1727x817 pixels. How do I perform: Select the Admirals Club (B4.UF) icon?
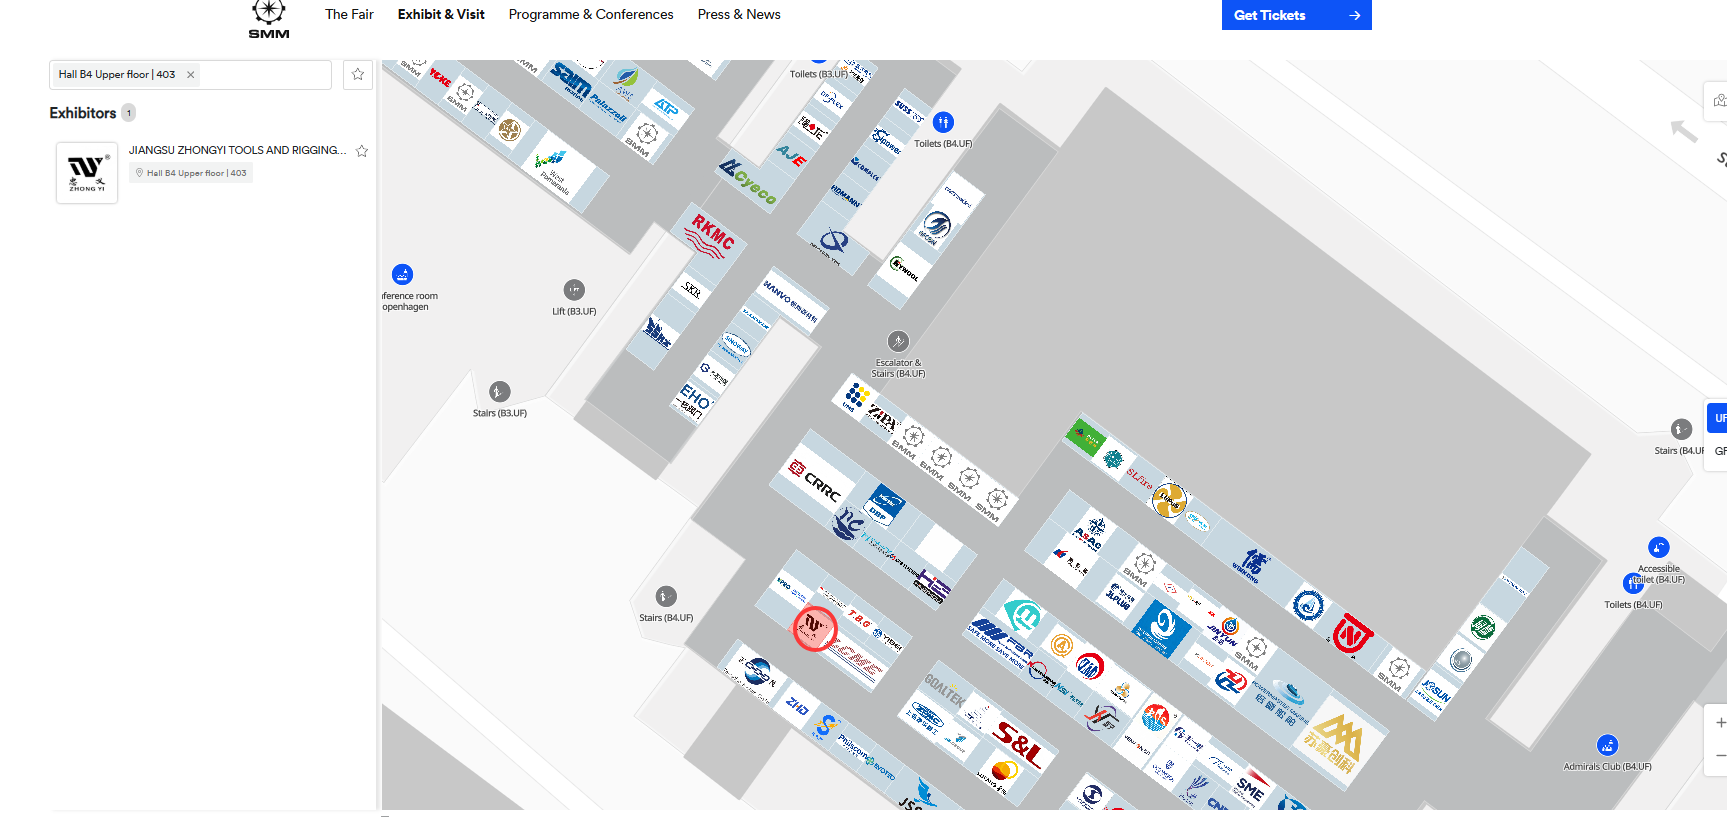[x=1607, y=745]
